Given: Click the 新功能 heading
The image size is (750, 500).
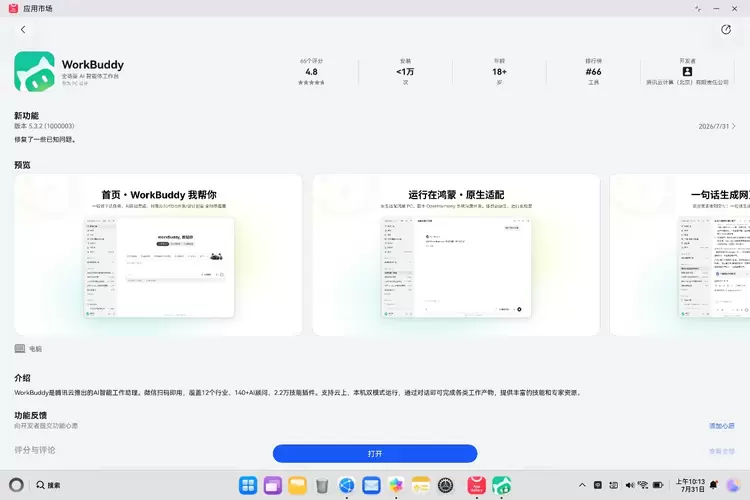Looking at the screenshot, I should tap(26, 116).
